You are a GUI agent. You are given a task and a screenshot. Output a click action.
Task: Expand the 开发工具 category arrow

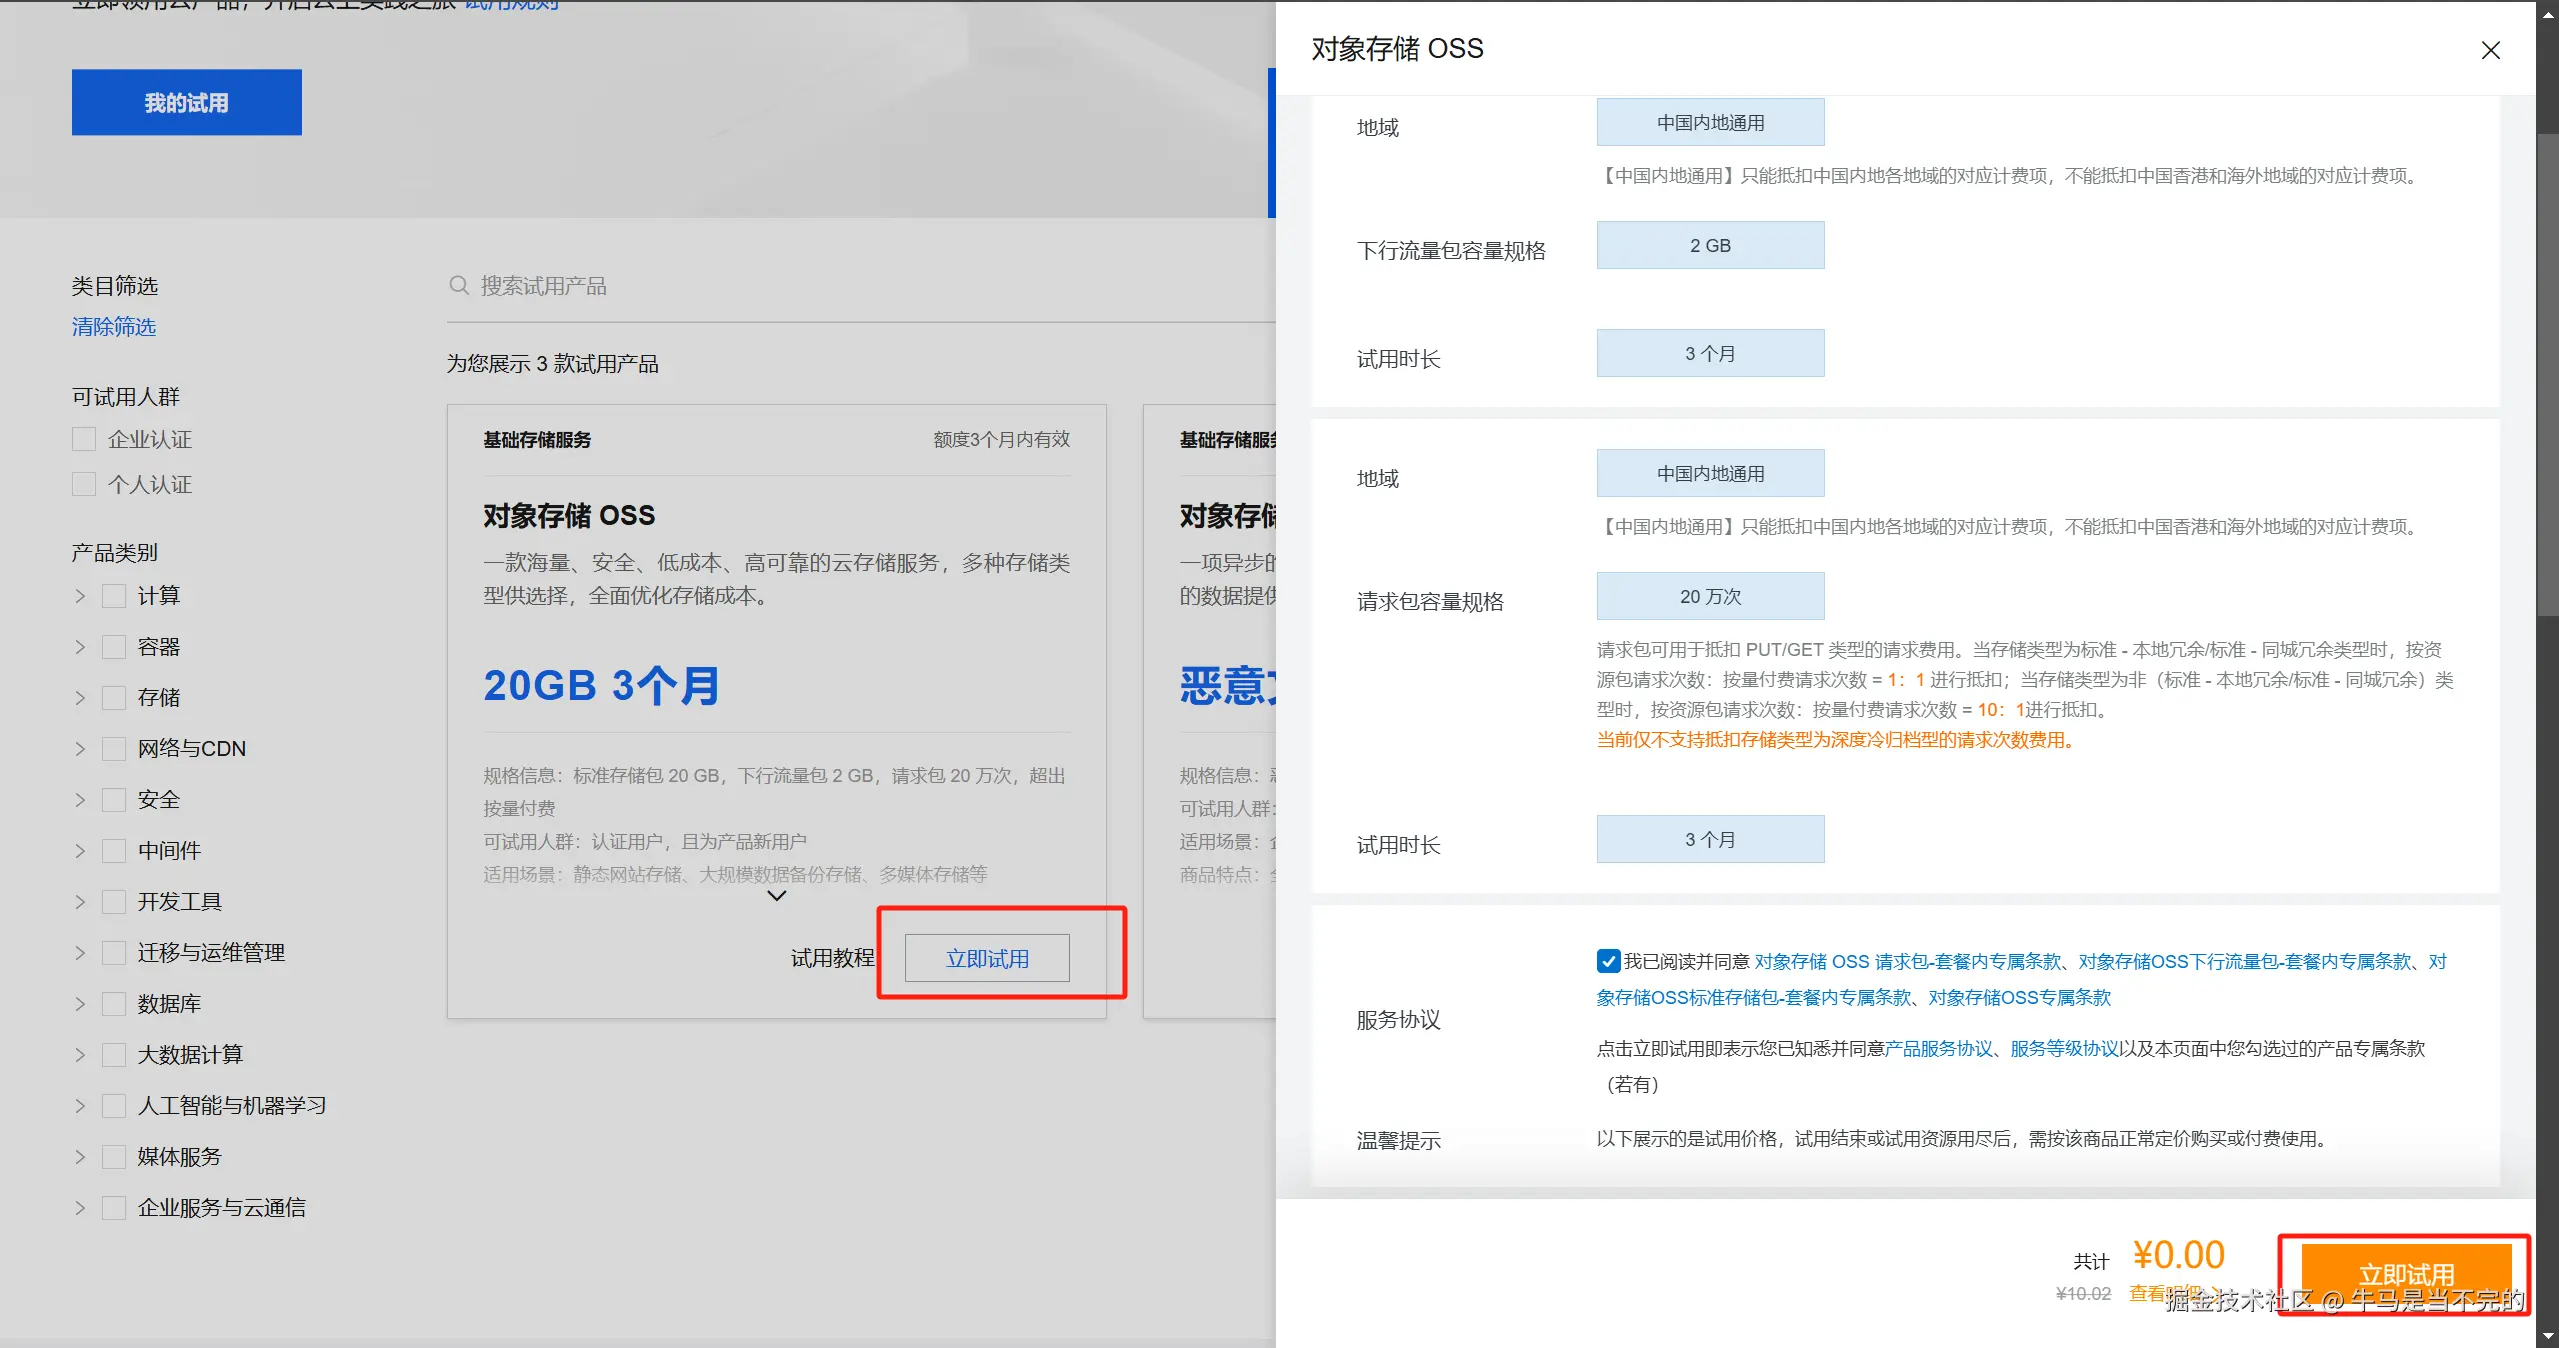pos(80,902)
